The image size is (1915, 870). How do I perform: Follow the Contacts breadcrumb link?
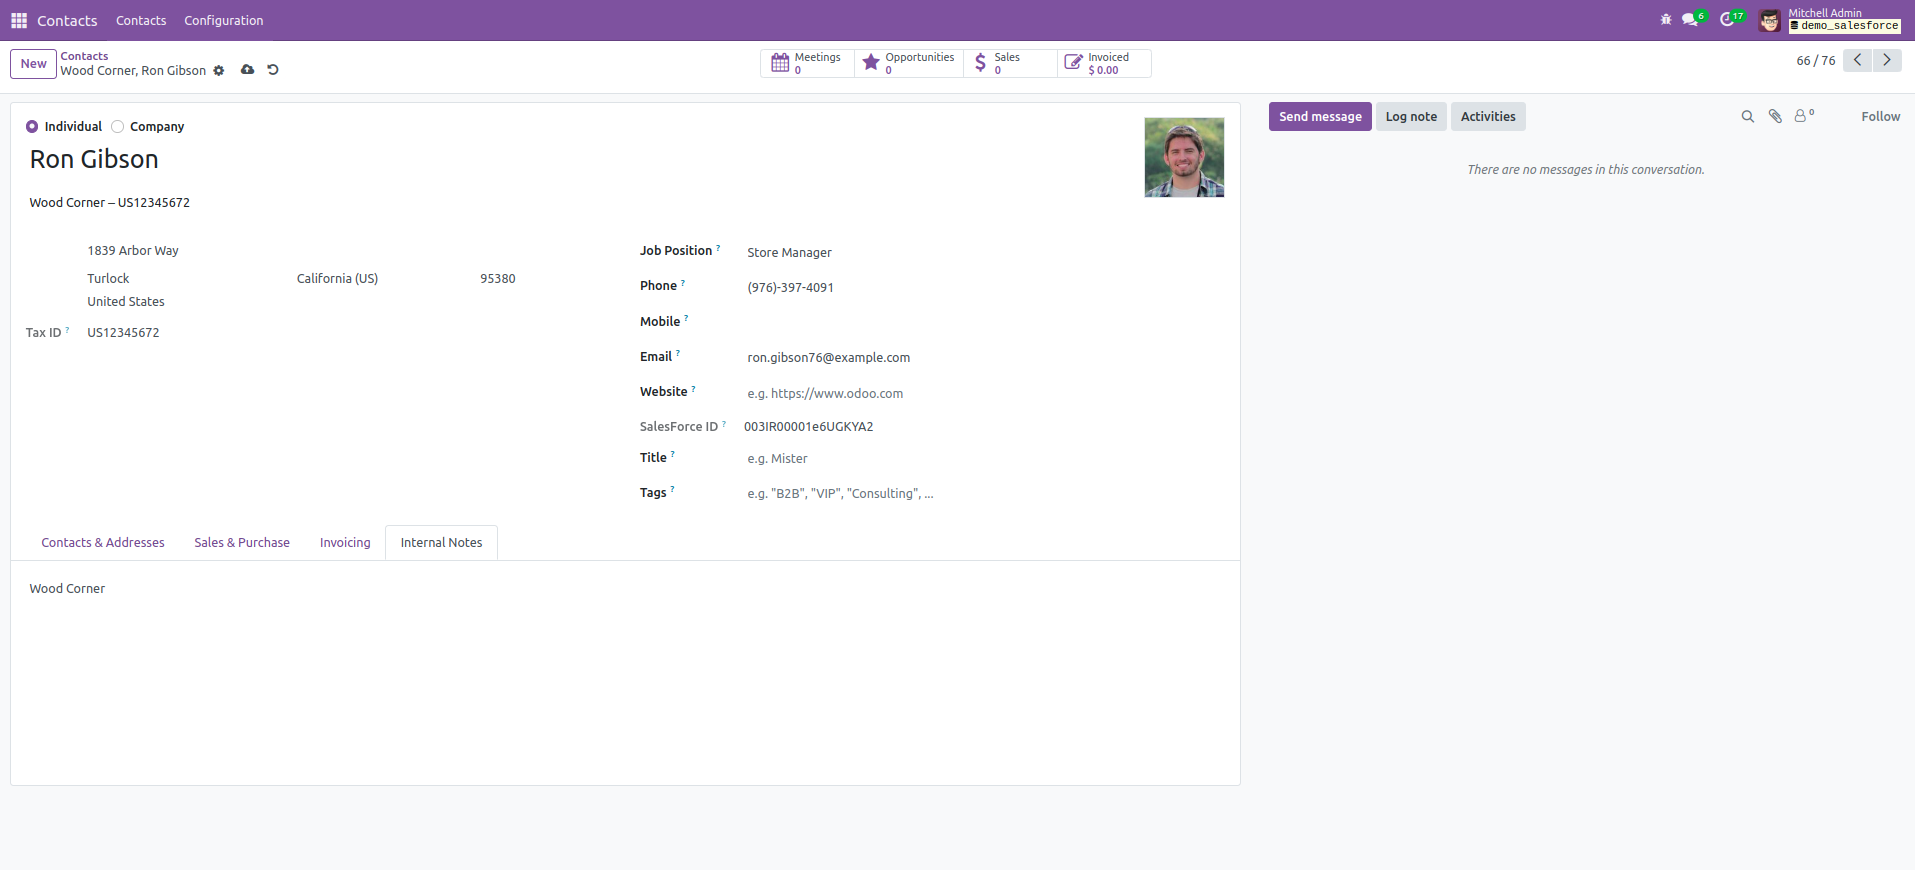(84, 56)
